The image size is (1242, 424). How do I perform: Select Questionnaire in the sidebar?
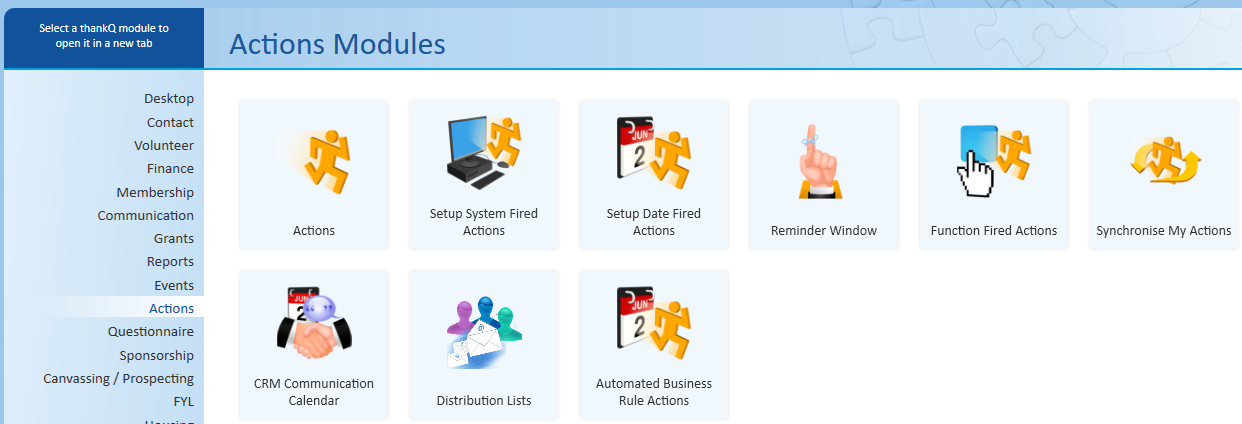pyautogui.click(x=151, y=331)
